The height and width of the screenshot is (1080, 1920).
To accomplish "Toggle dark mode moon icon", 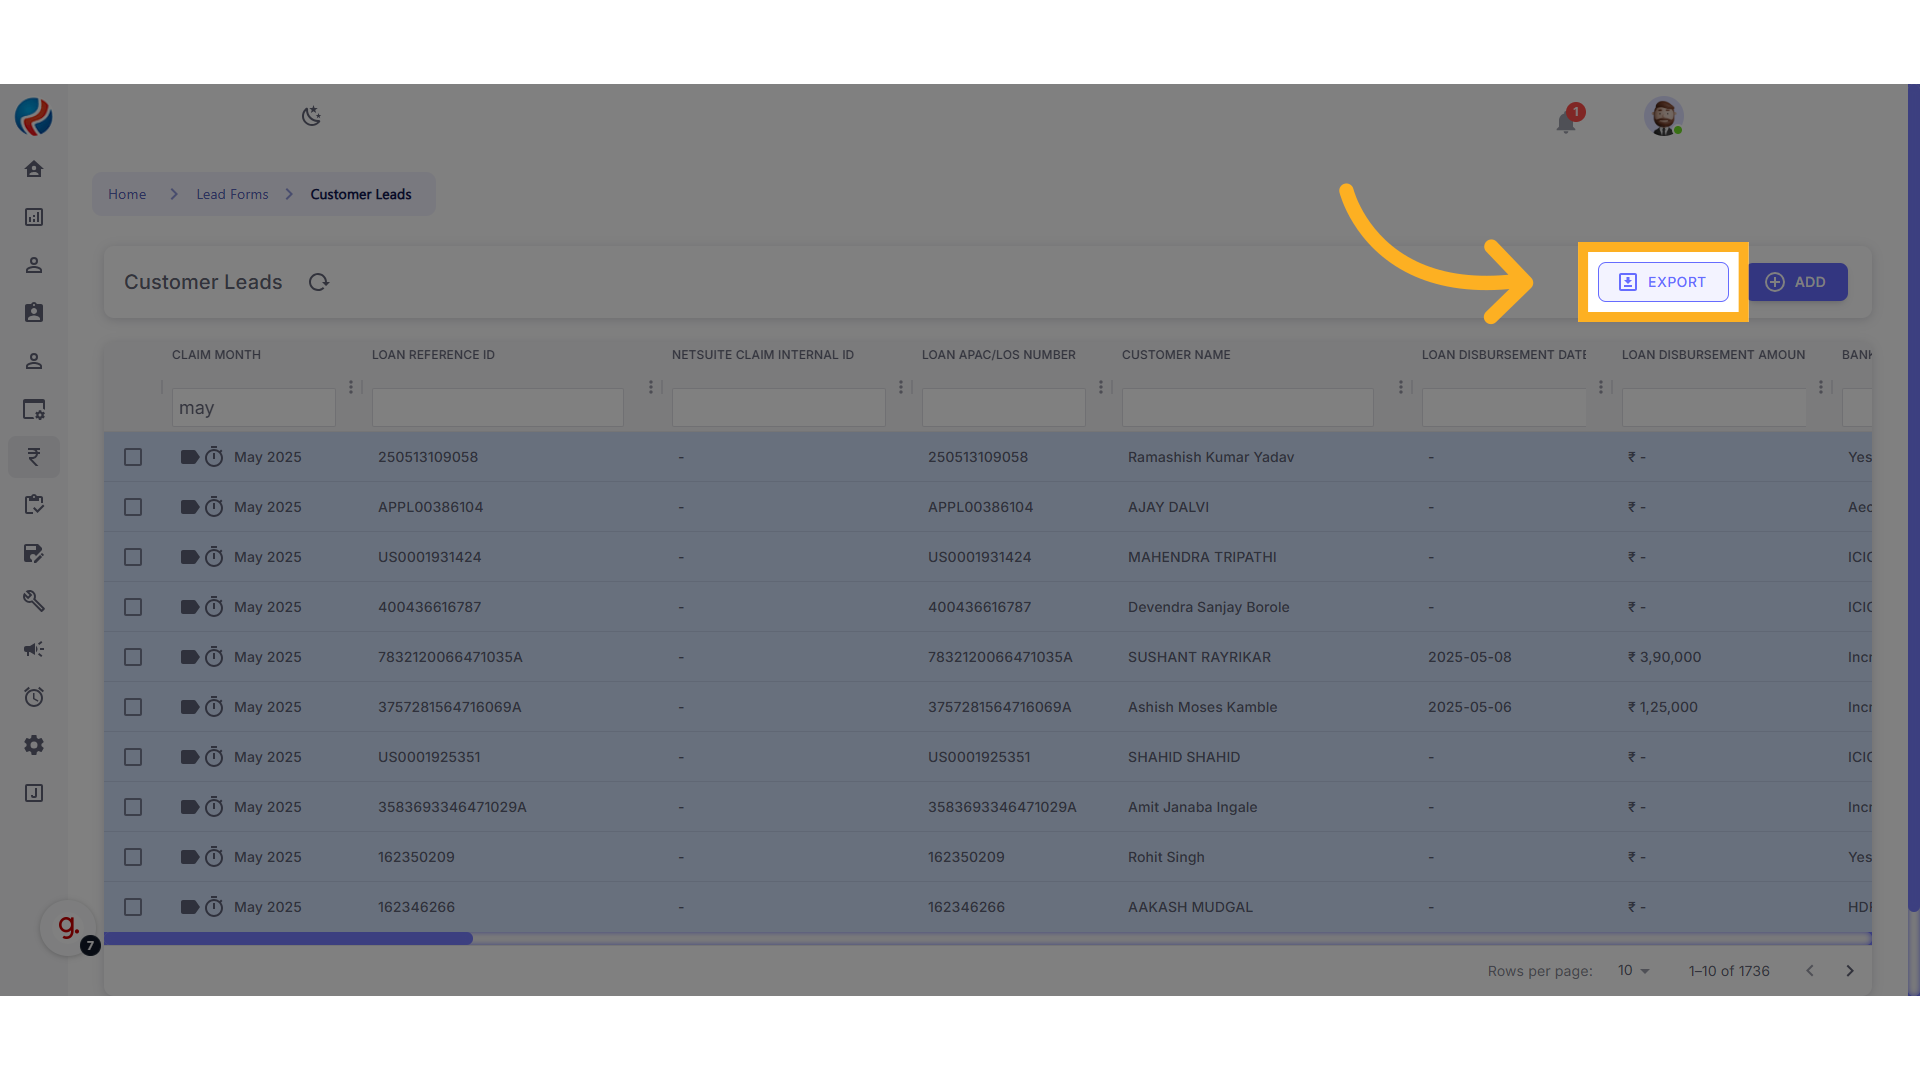I will [311, 116].
